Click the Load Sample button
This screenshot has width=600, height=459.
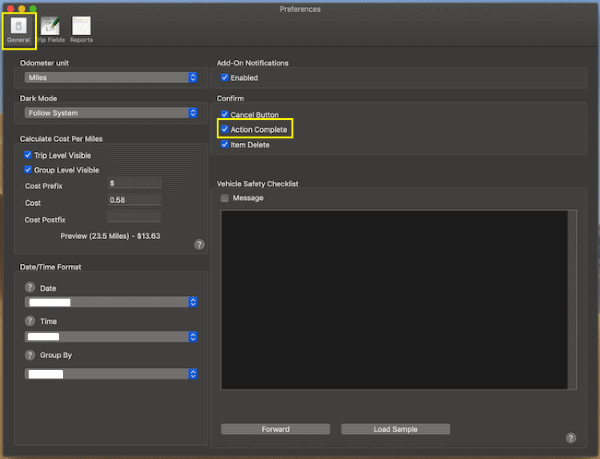pyautogui.click(x=395, y=429)
